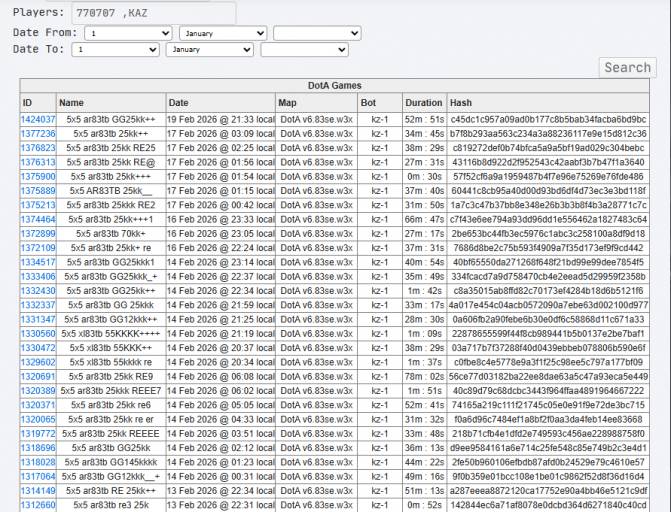
Task: Open game ID 1375213 link
Action: tap(38, 205)
